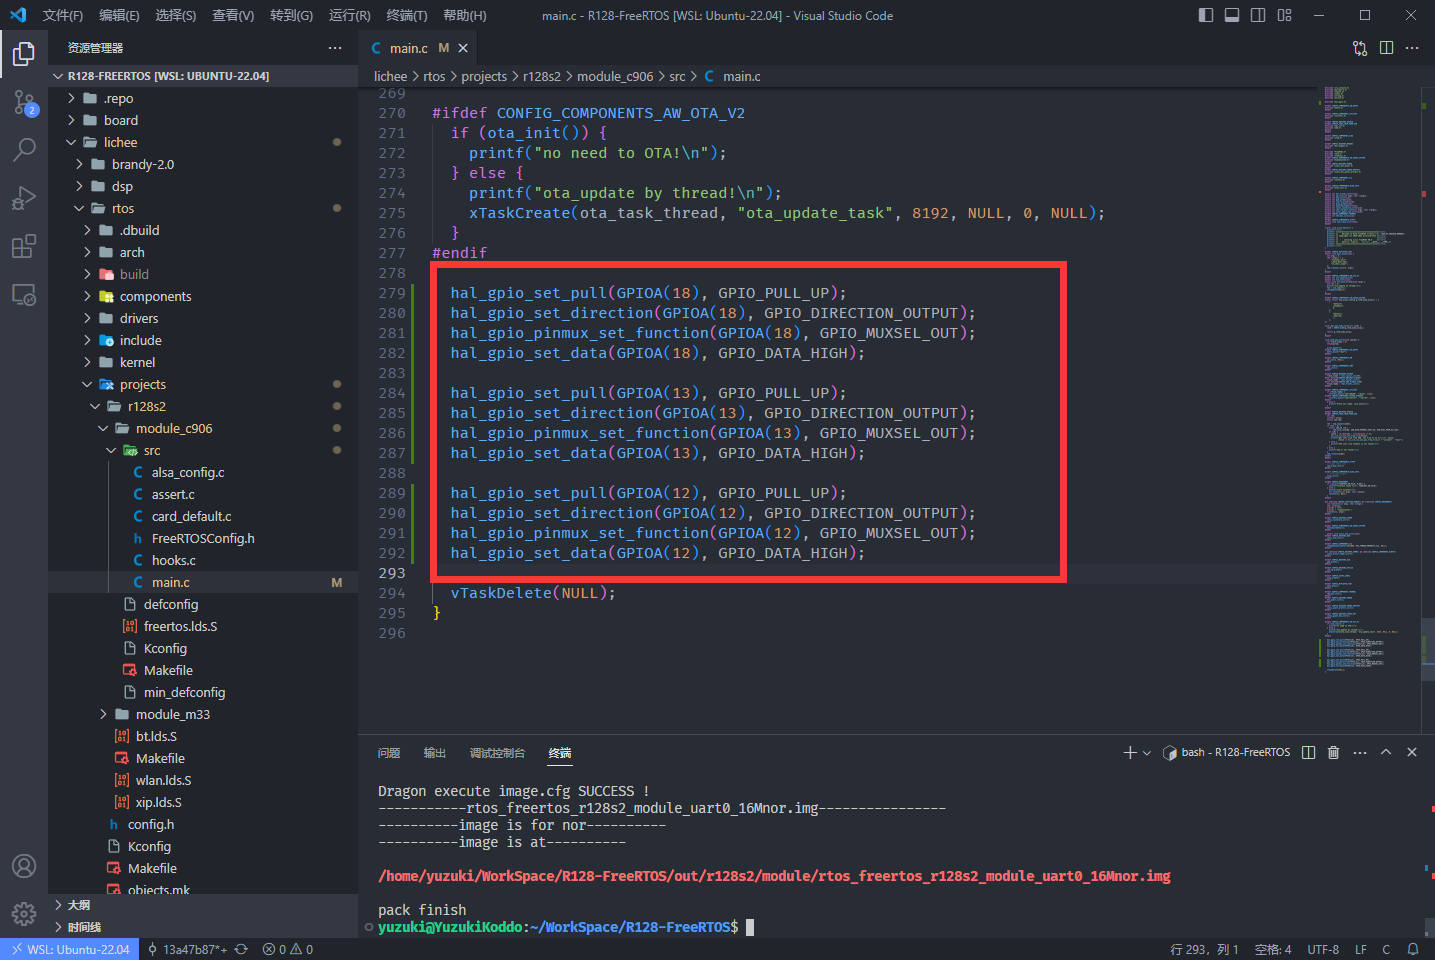Toggle the primary sidebar layout button
Image resolution: width=1435 pixels, height=960 pixels.
(1206, 15)
